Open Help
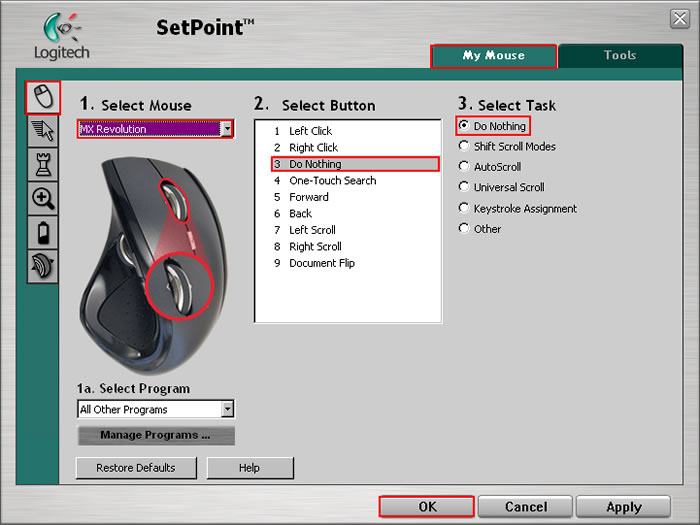Image resolution: width=700 pixels, height=525 pixels. coord(250,468)
